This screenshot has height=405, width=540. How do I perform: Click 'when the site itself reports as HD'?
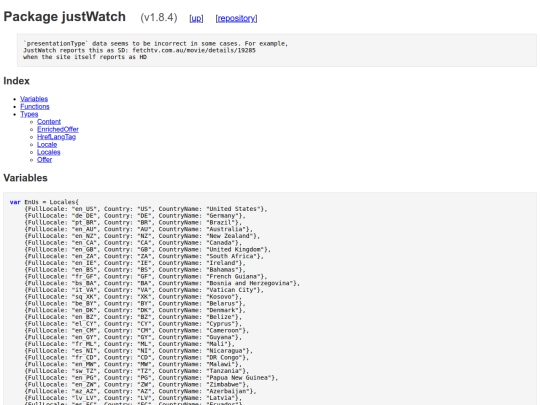coord(85,57)
